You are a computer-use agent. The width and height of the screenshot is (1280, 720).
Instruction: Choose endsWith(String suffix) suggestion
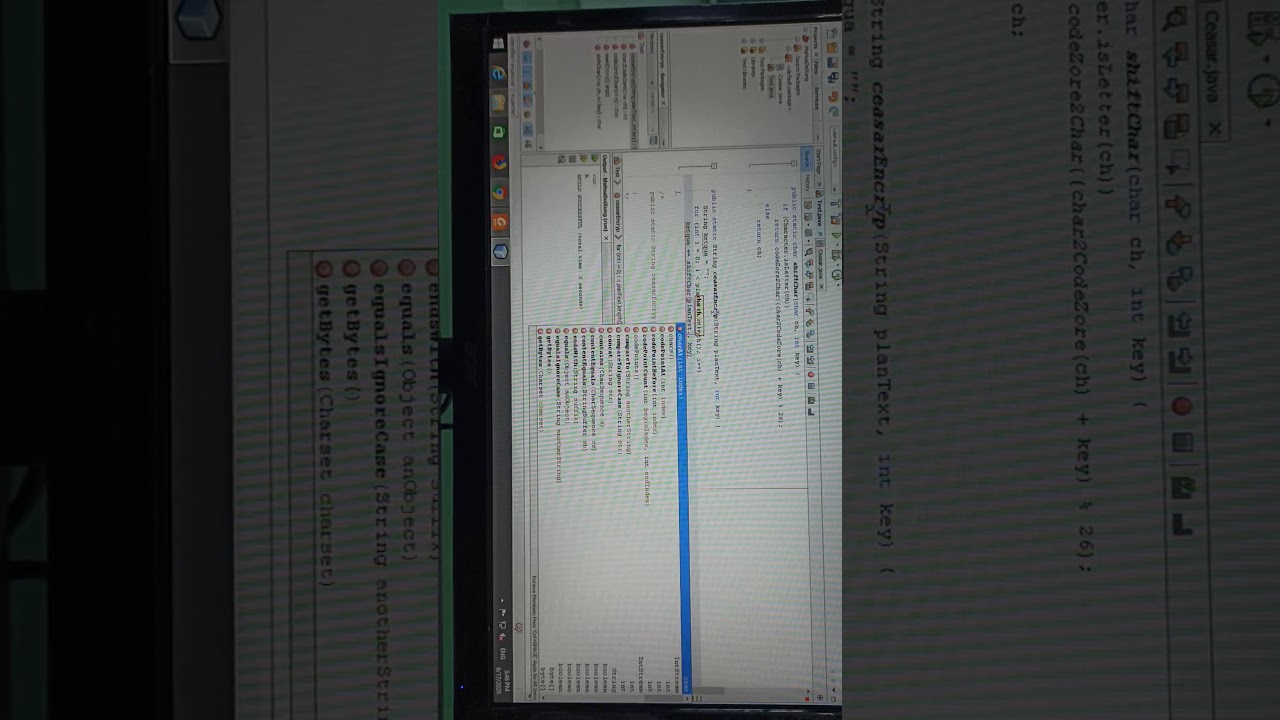pos(575,510)
